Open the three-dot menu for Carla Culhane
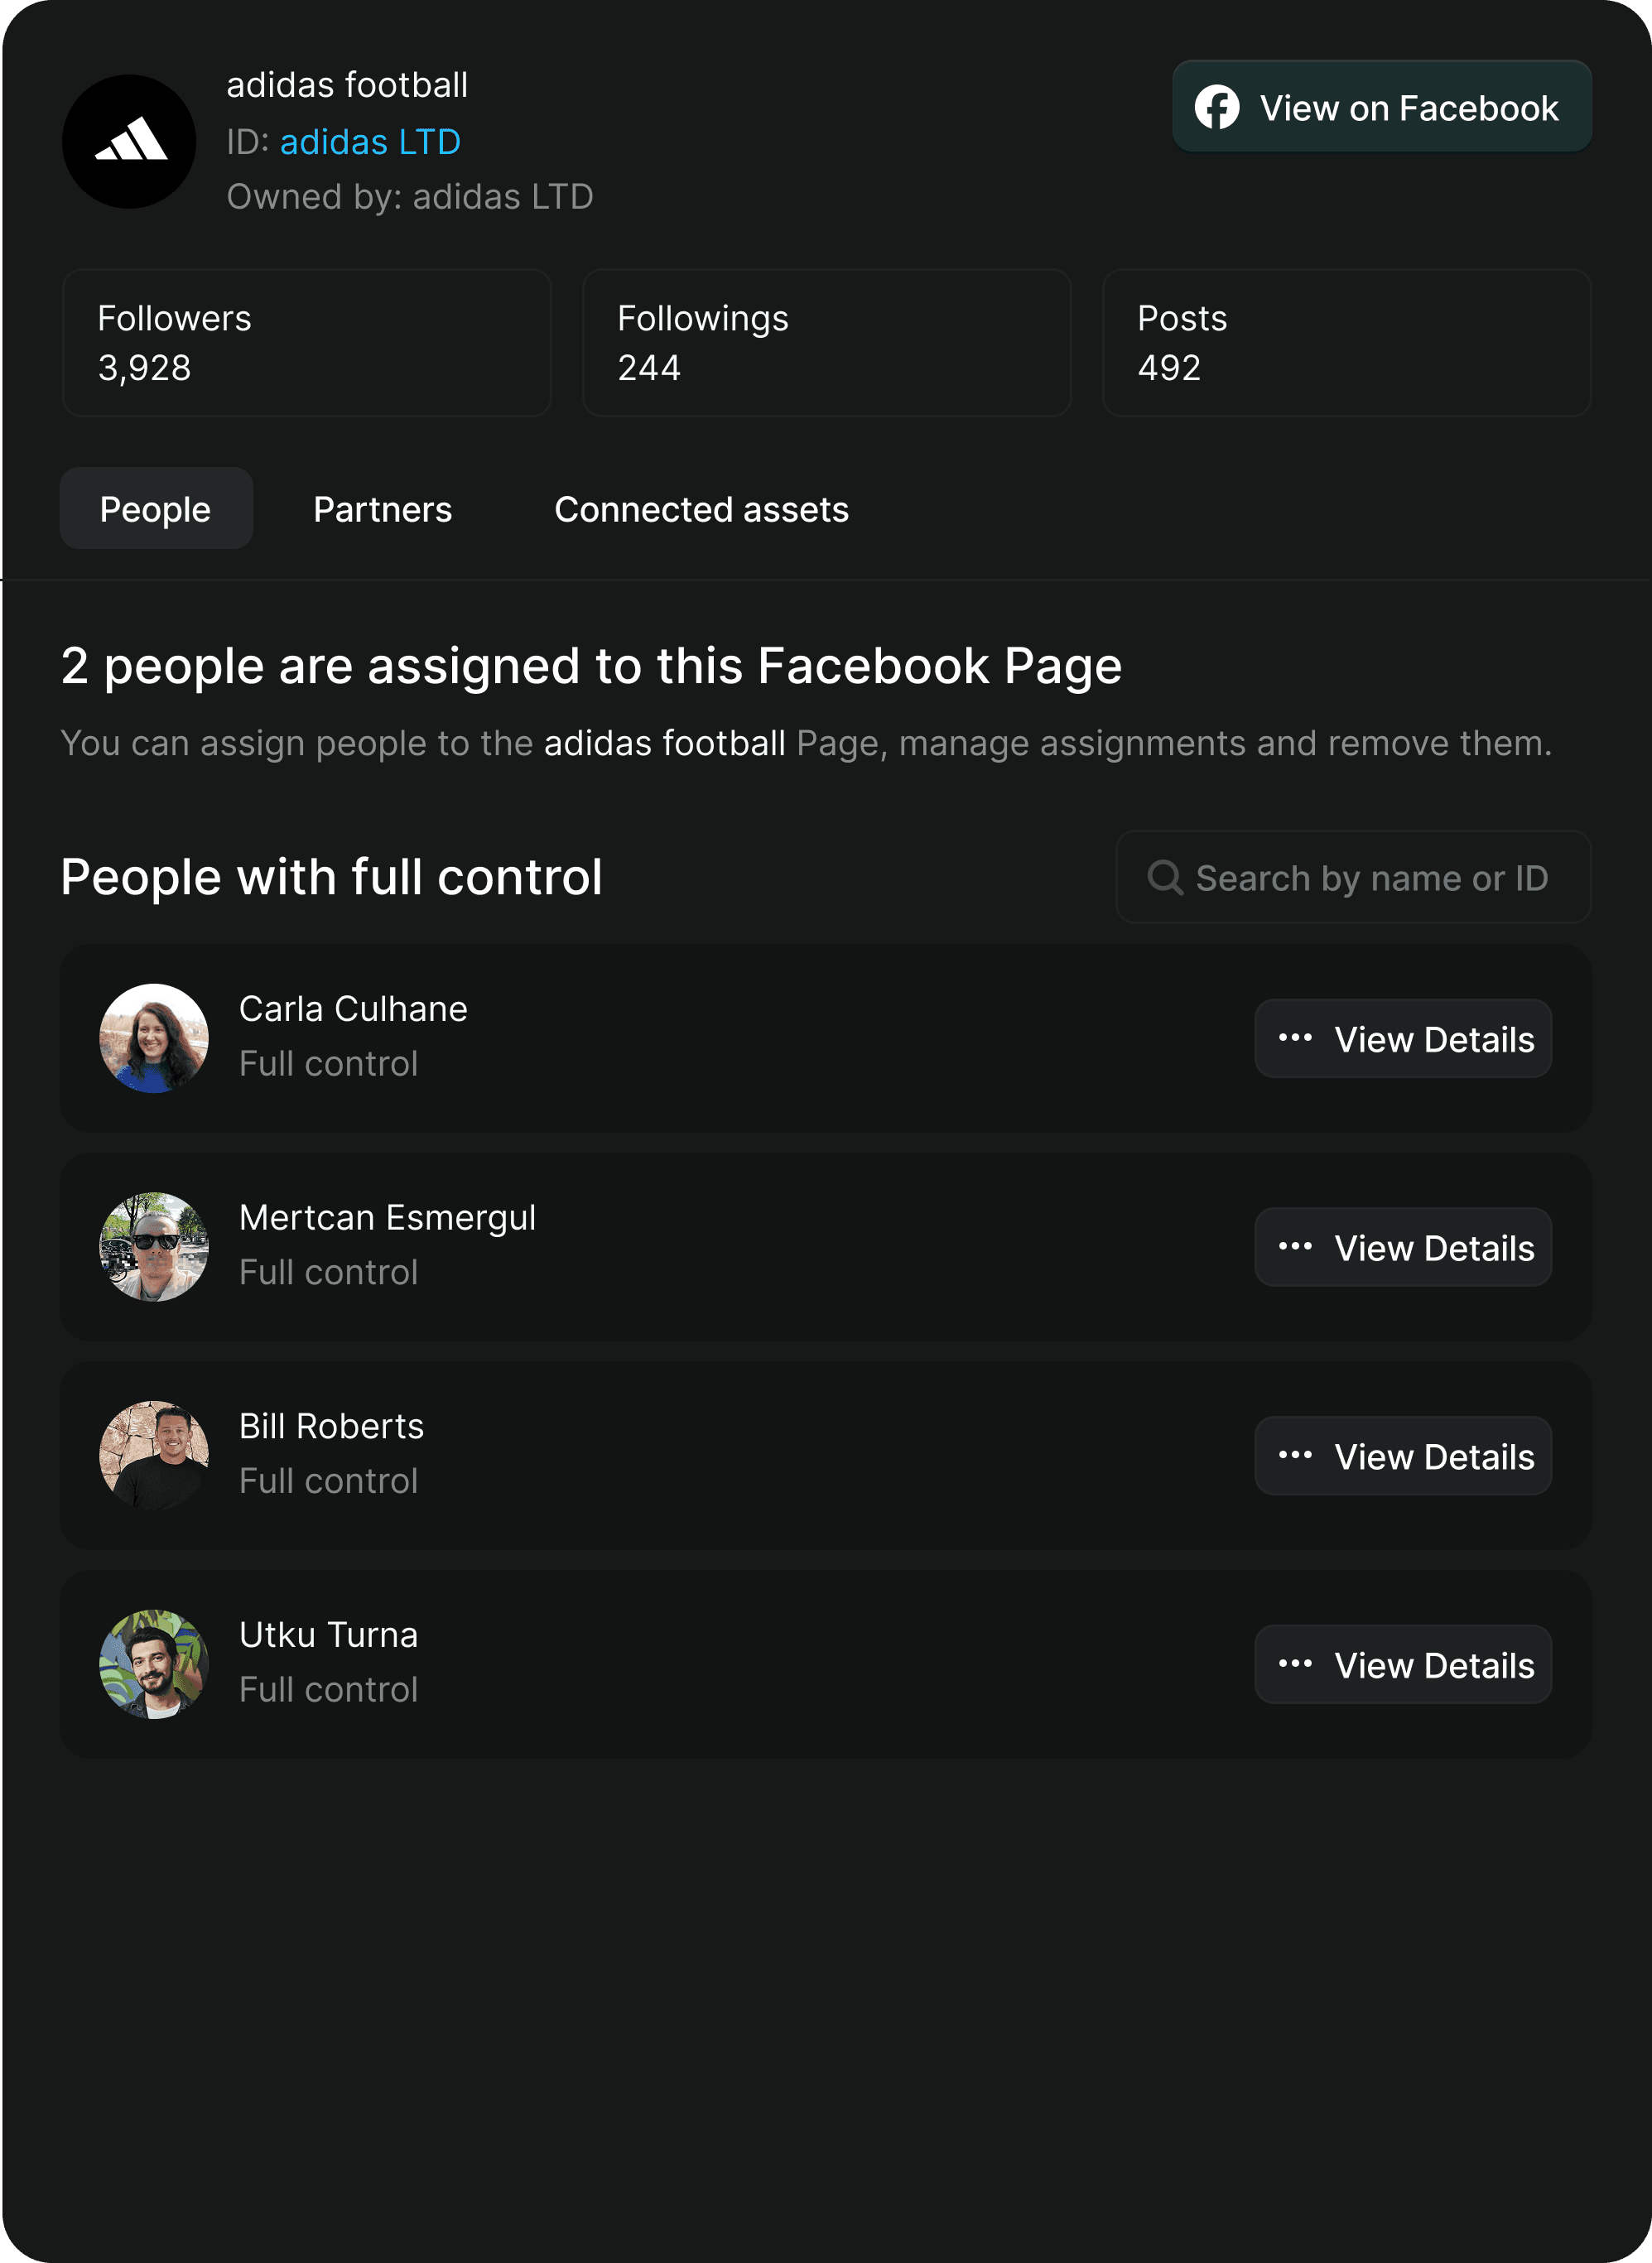 point(1295,1038)
